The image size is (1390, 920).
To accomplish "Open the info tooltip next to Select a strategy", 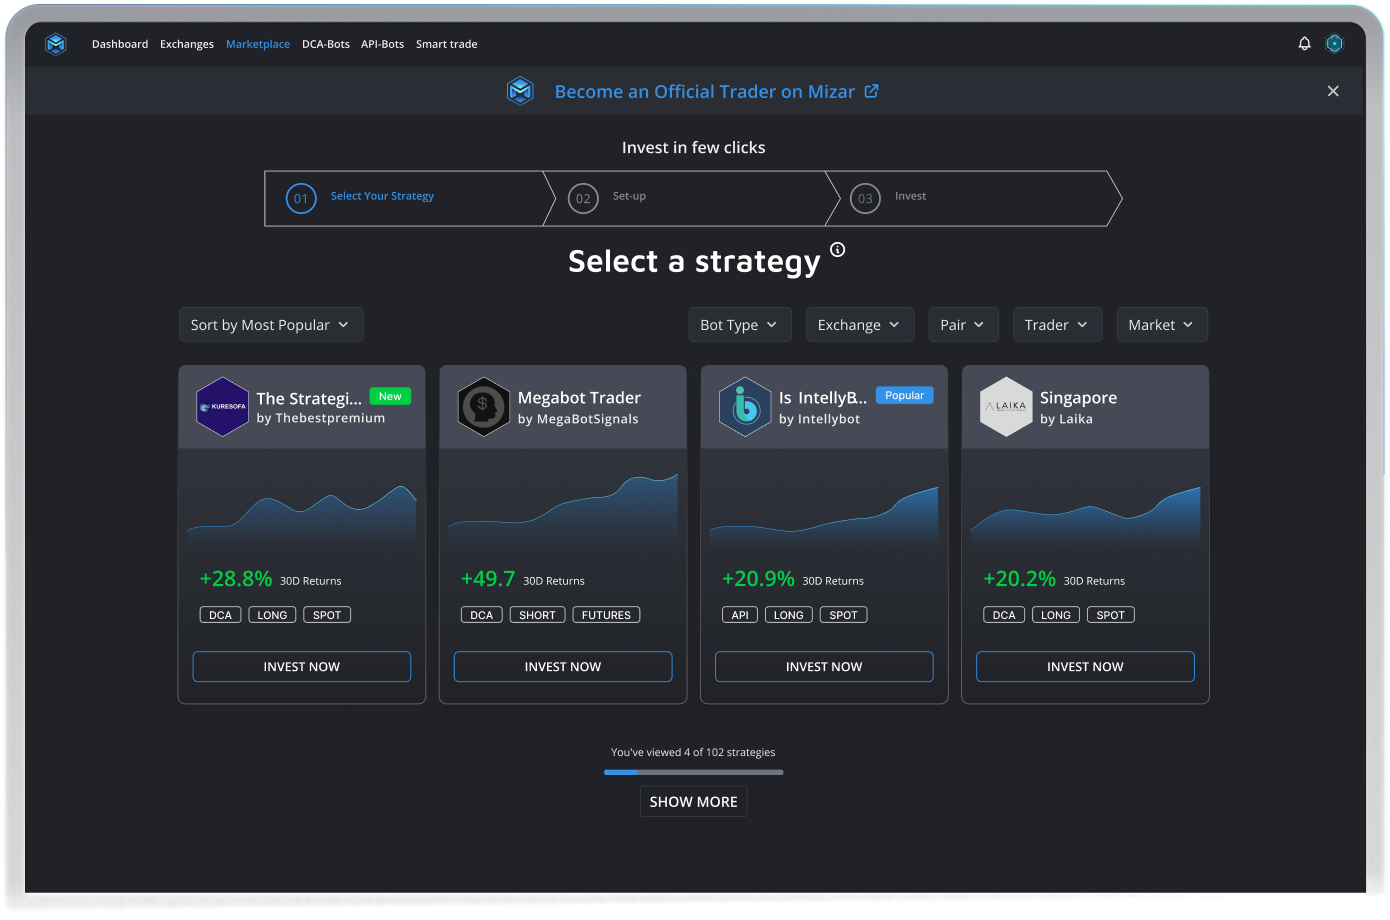I will click(x=837, y=249).
